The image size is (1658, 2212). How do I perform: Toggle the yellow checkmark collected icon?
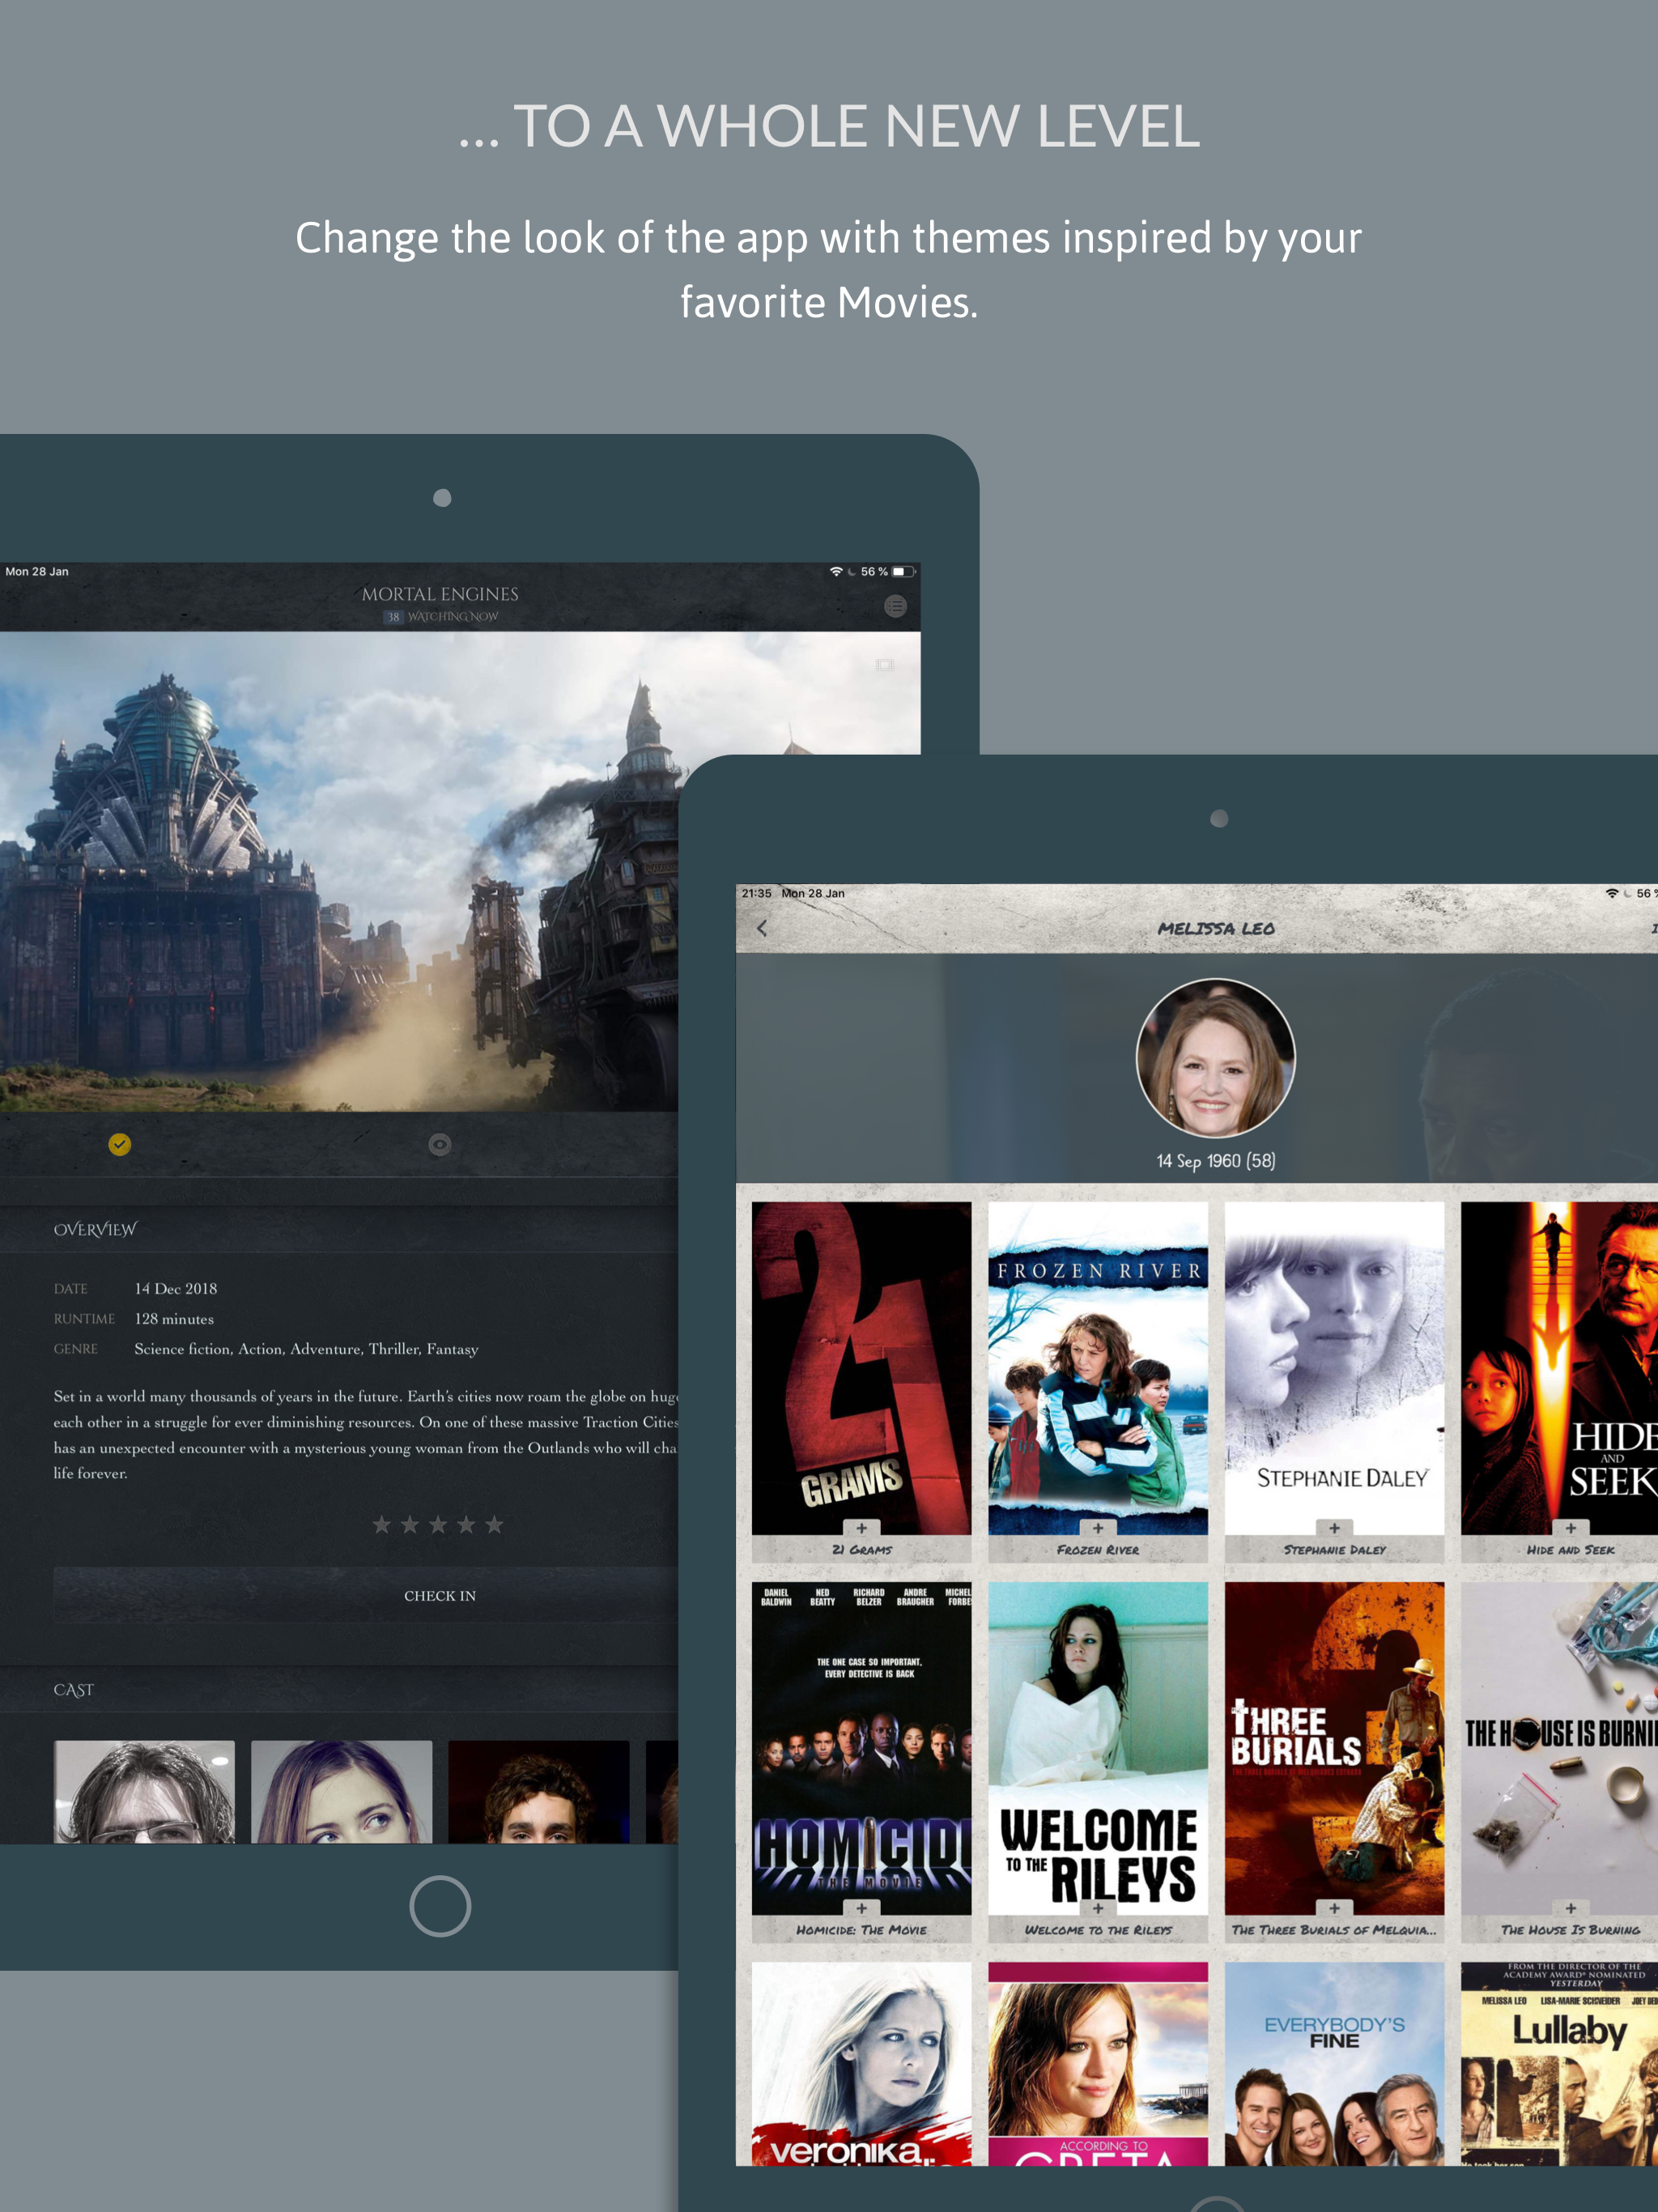pos(120,1144)
